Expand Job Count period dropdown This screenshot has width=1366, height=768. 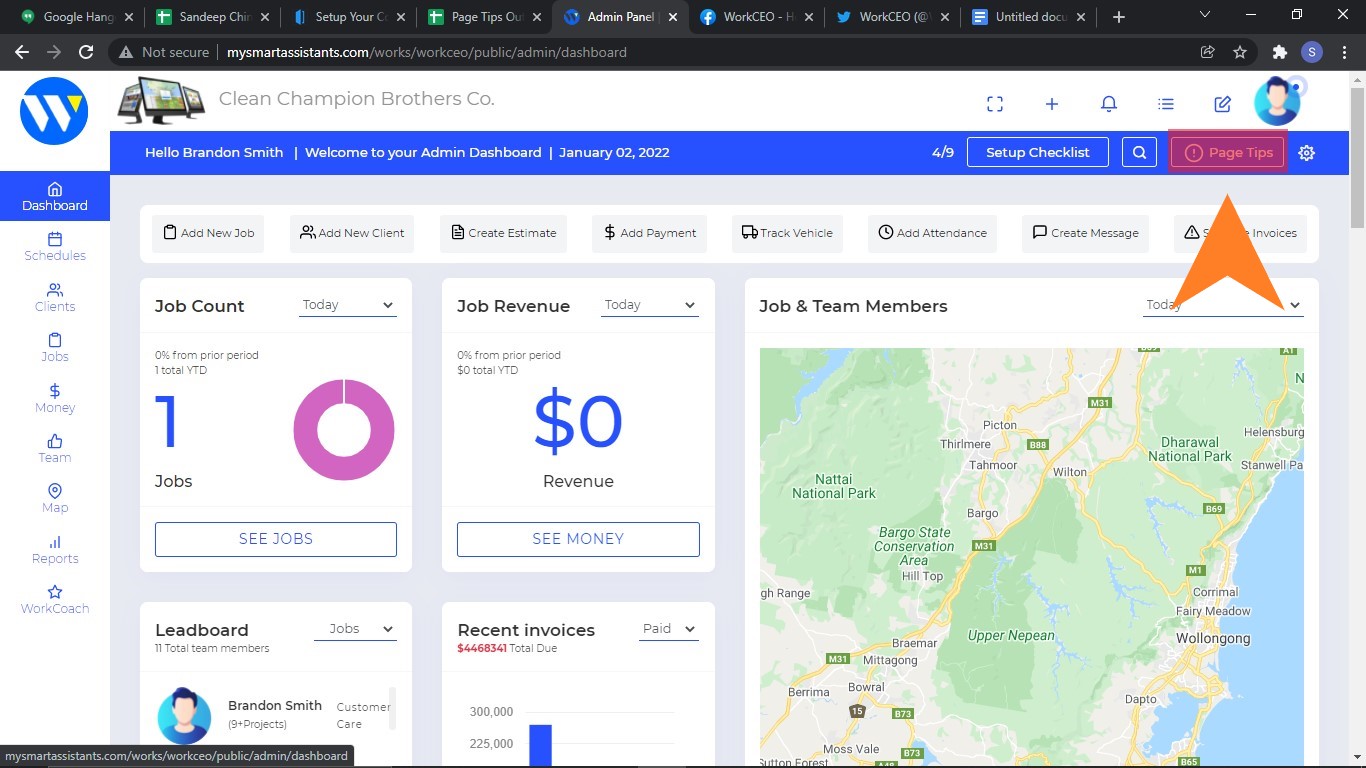tap(348, 305)
